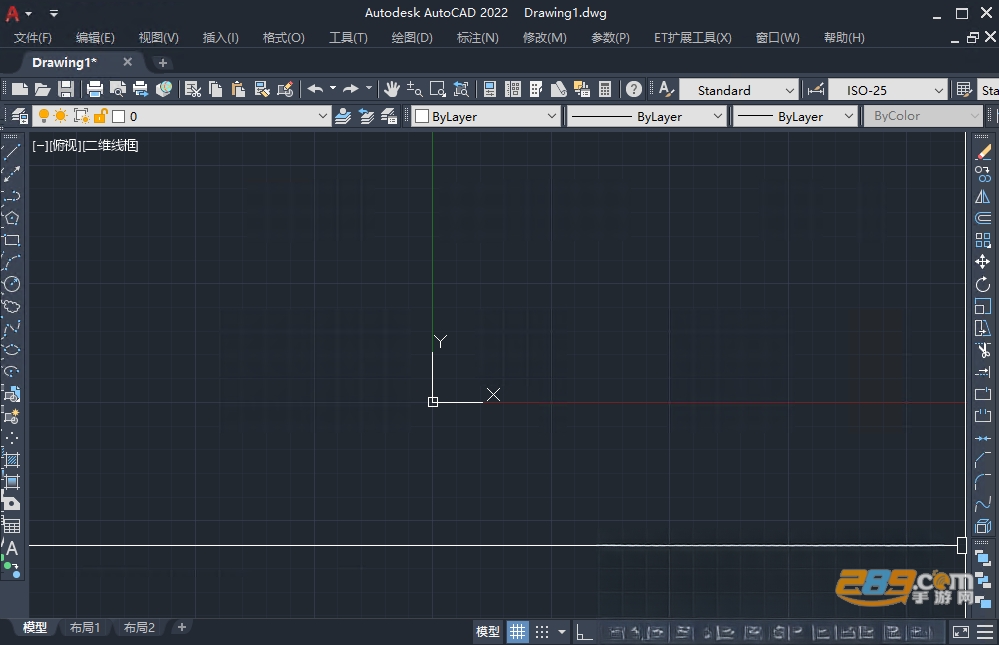Copy selection with the copy icon
The height and width of the screenshot is (645, 999).
(215, 89)
